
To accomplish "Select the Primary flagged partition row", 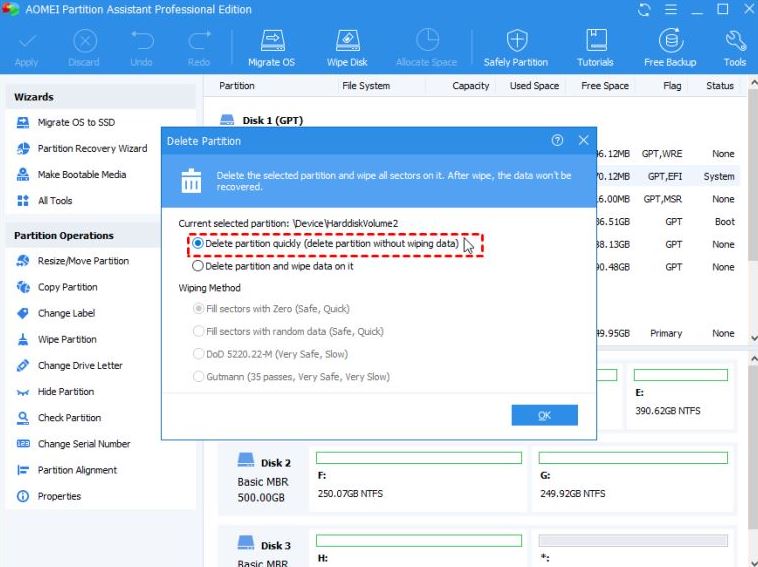I will point(668,334).
